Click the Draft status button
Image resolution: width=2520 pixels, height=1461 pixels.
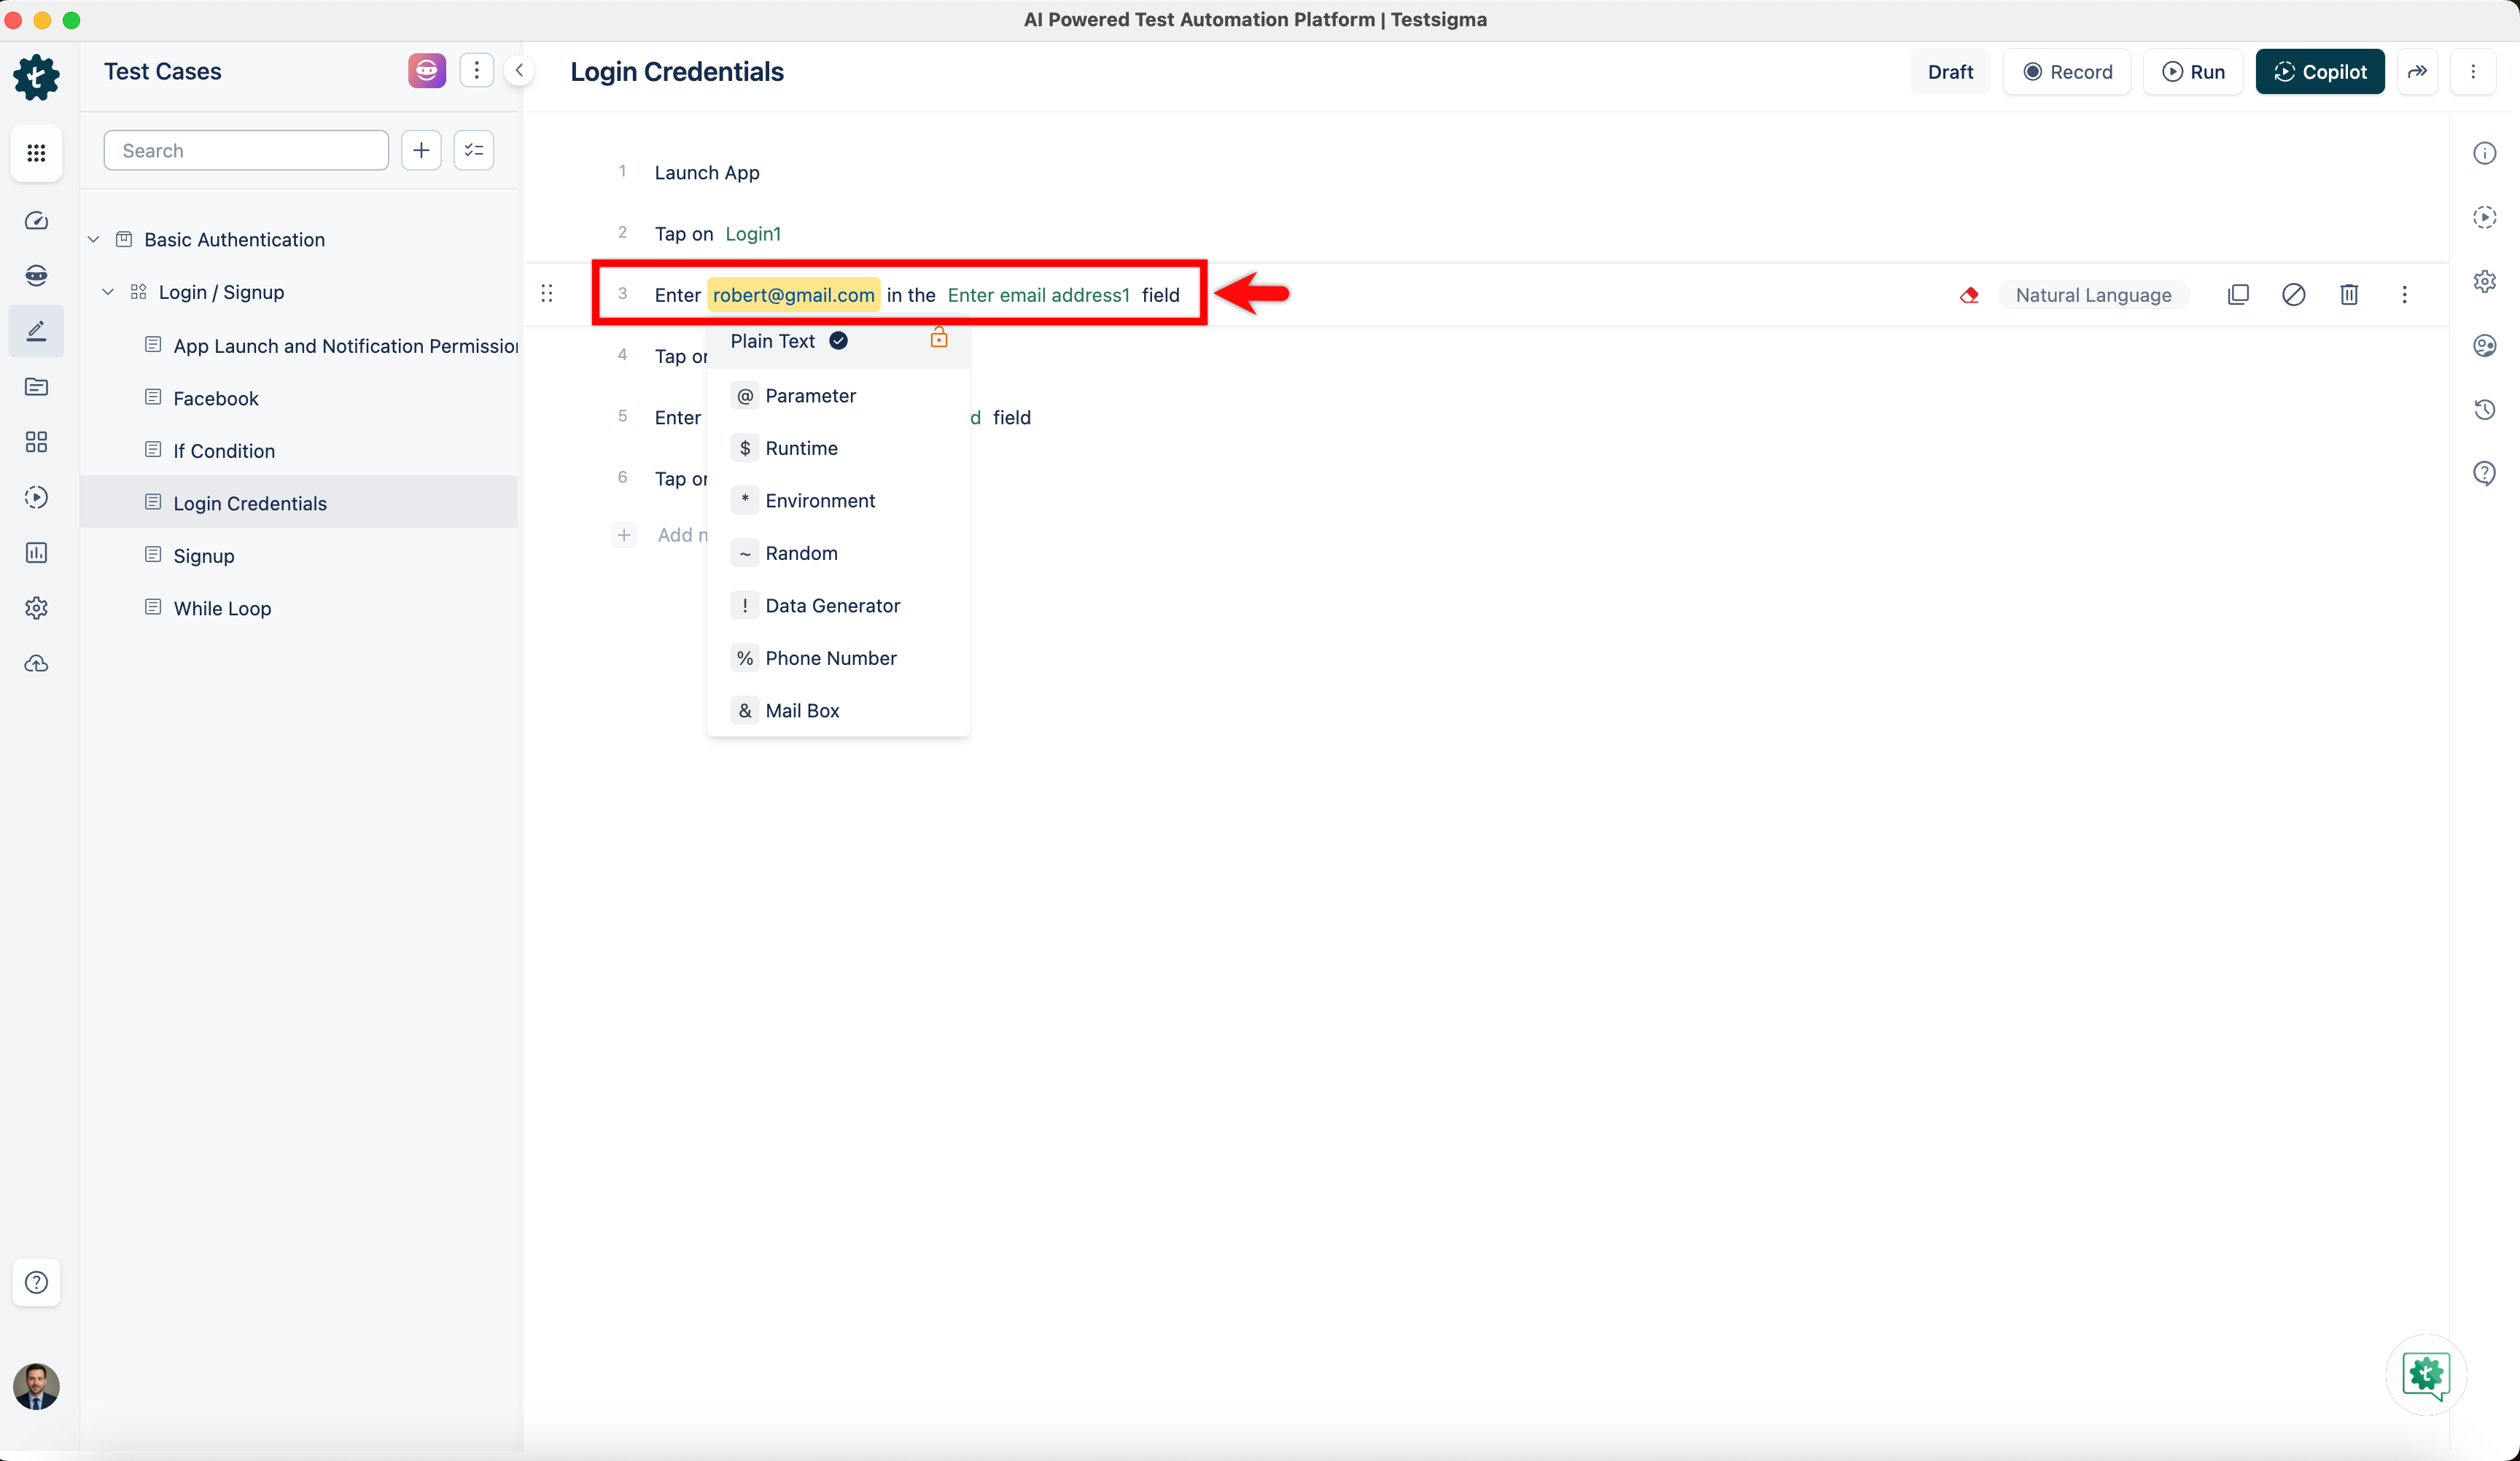[x=1950, y=71]
